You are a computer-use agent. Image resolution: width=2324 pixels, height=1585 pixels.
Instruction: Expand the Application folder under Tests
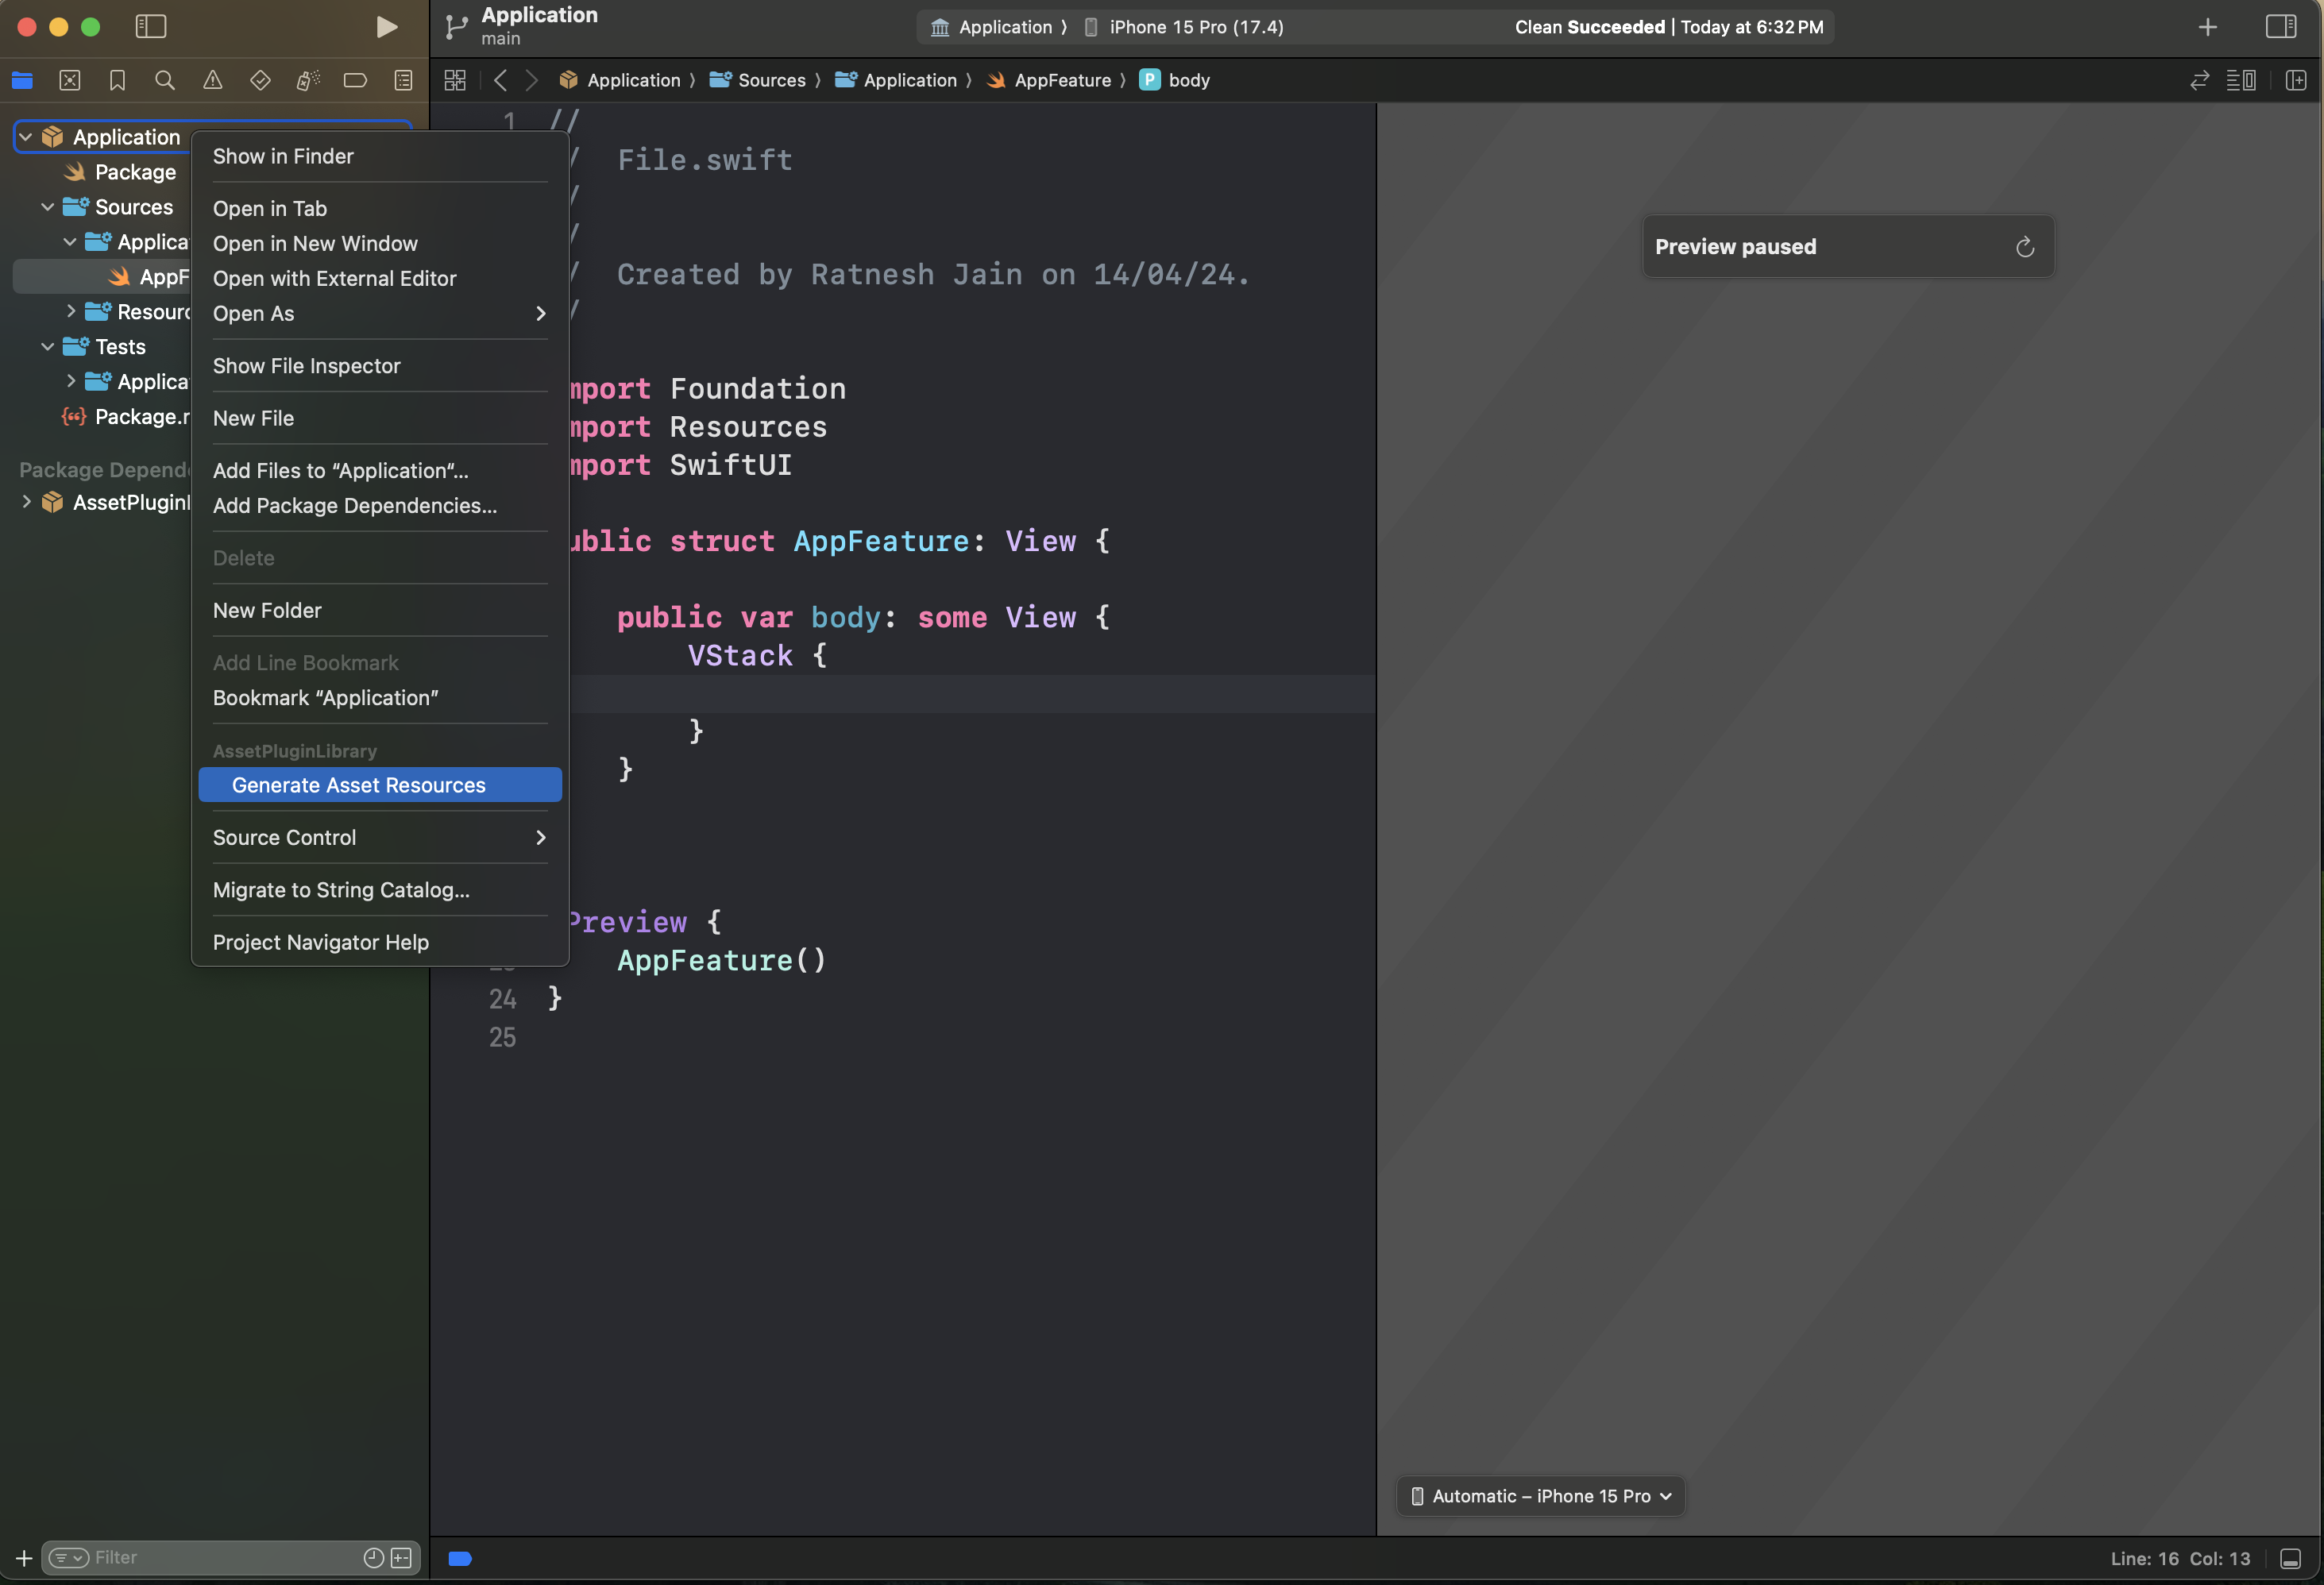(70, 382)
